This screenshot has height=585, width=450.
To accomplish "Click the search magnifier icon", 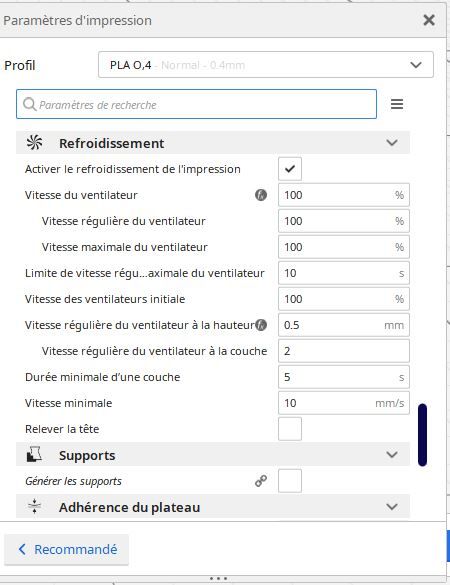I will (29, 104).
